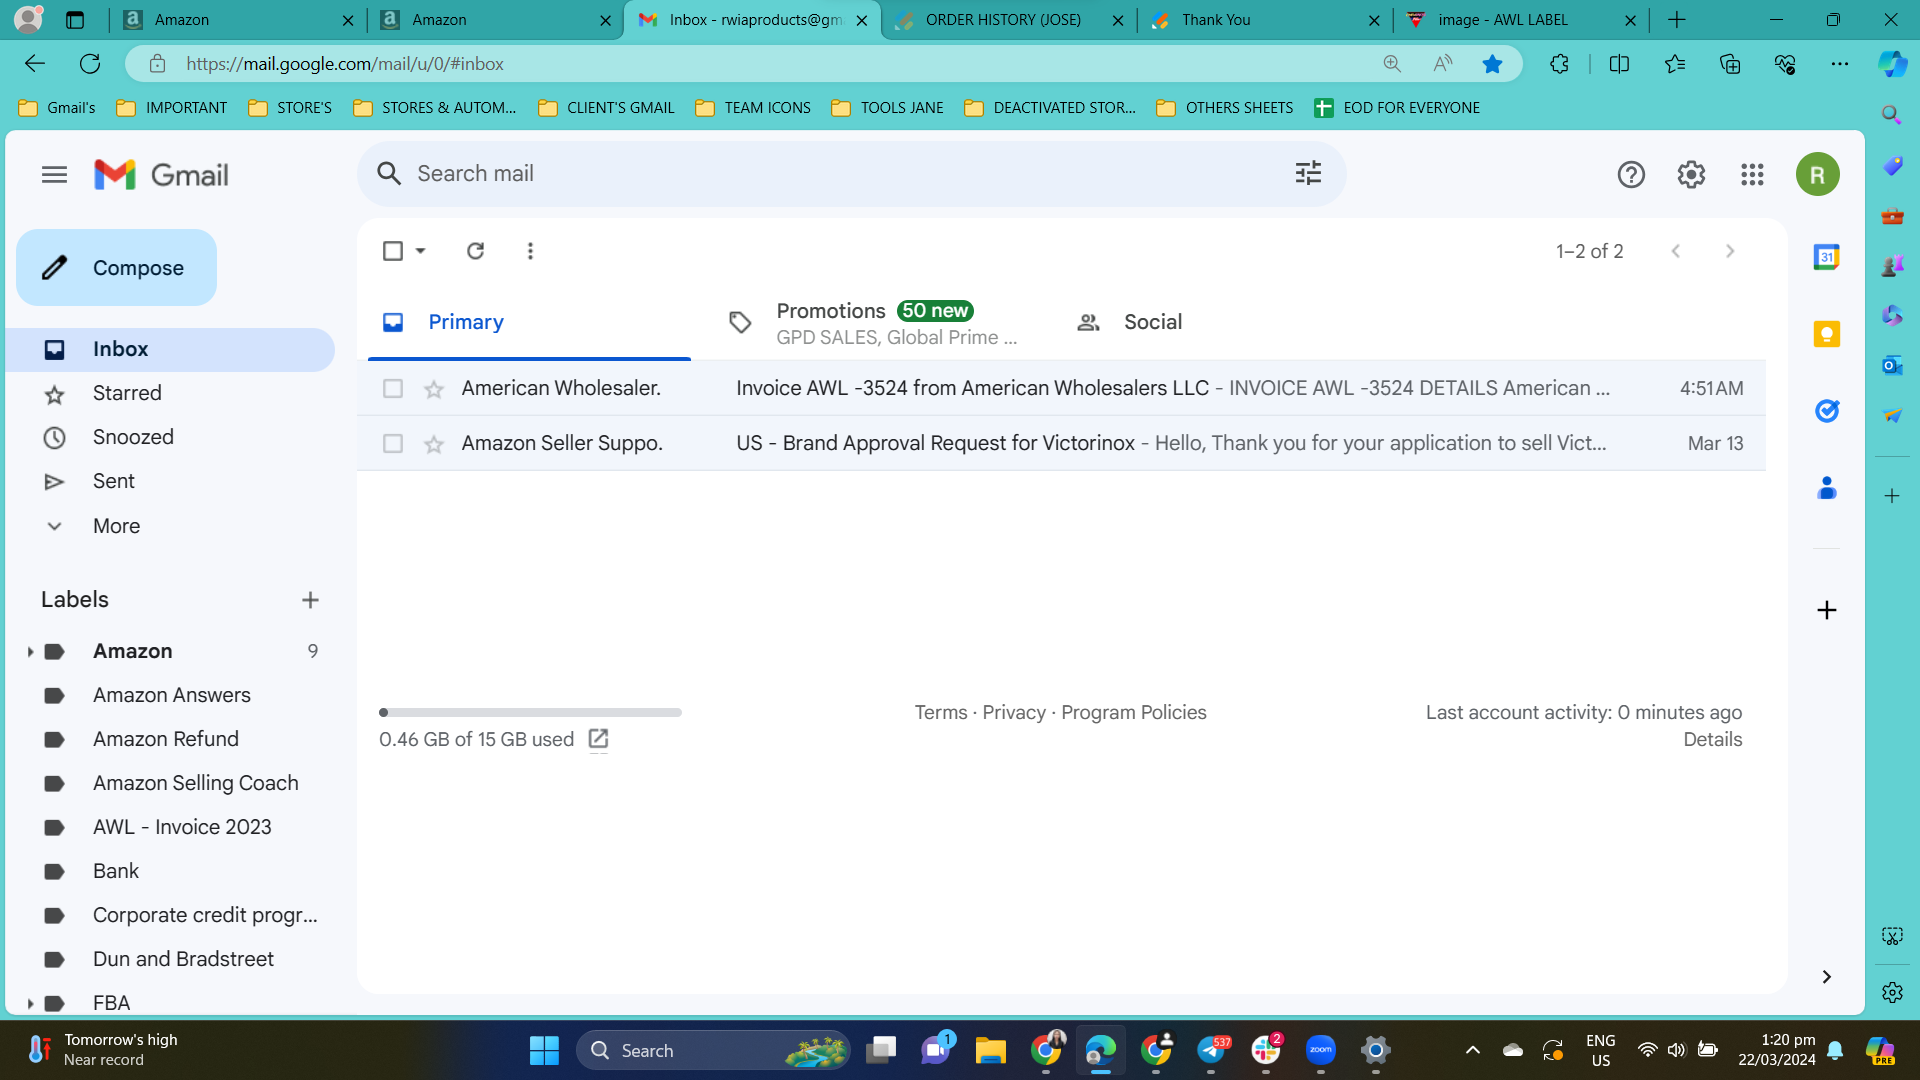Viewport: 1920px width, 1080px height.
Task: Star the Amazon Seller Support email
Action: 434,443
